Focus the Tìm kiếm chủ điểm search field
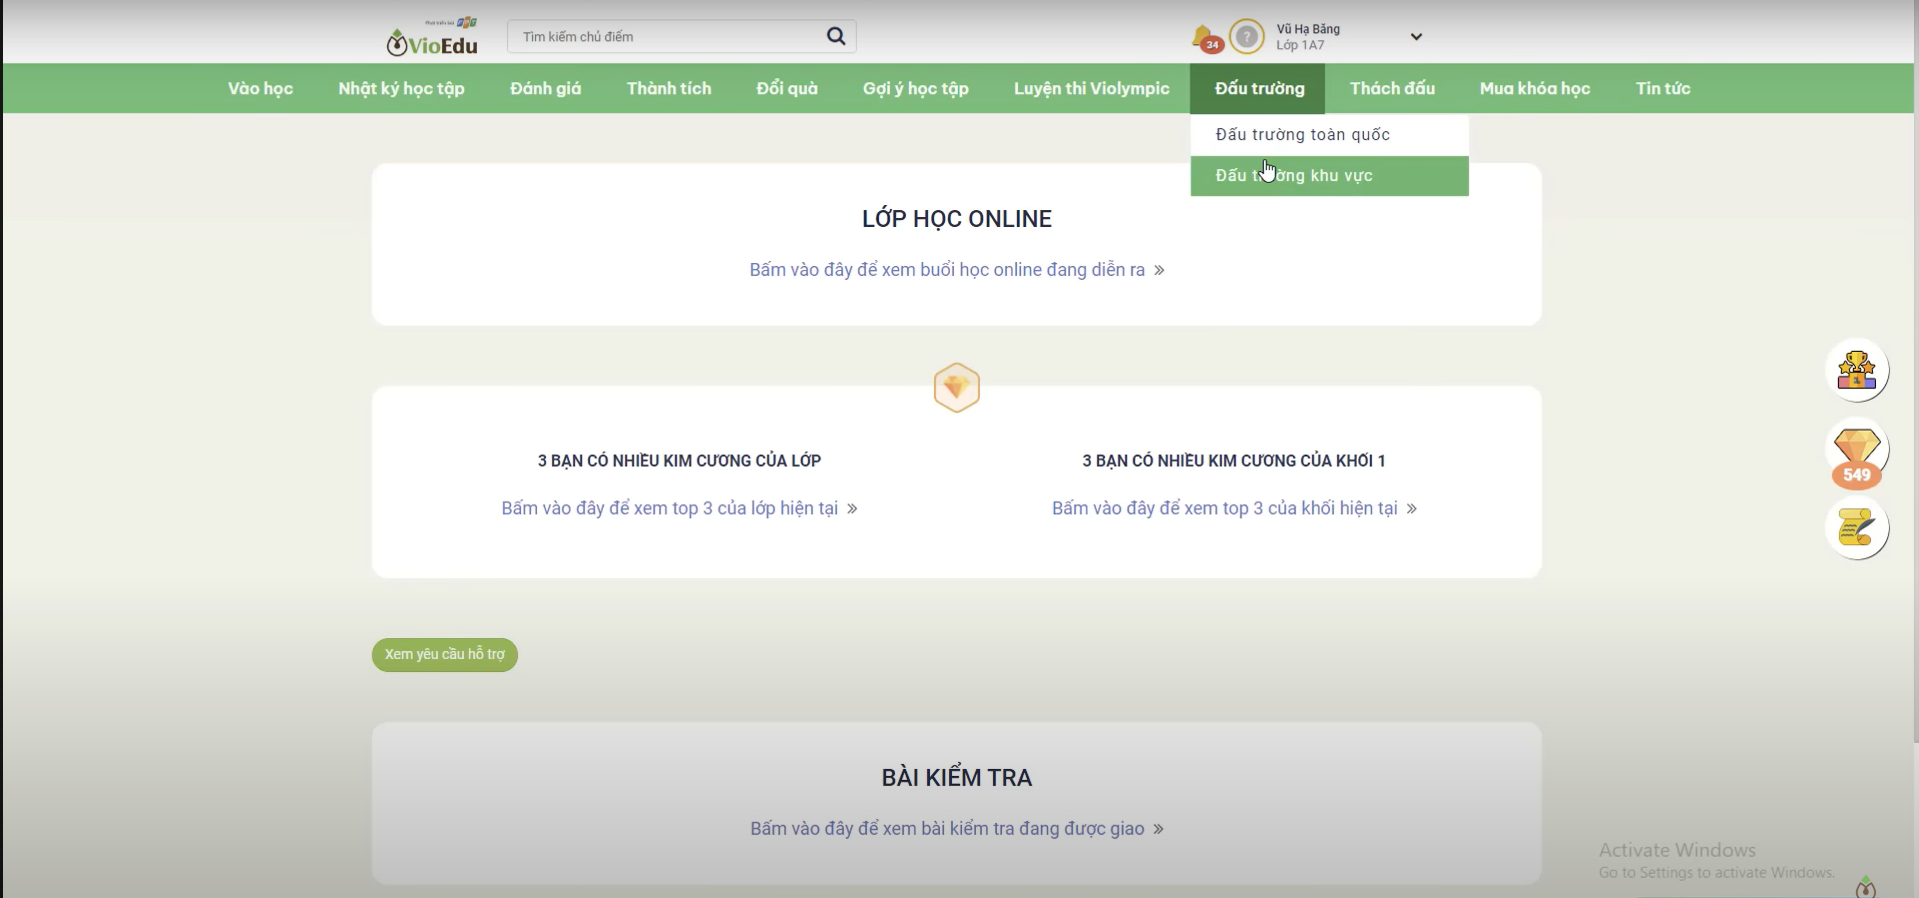 pyautogui.click(x=665, y=37)
